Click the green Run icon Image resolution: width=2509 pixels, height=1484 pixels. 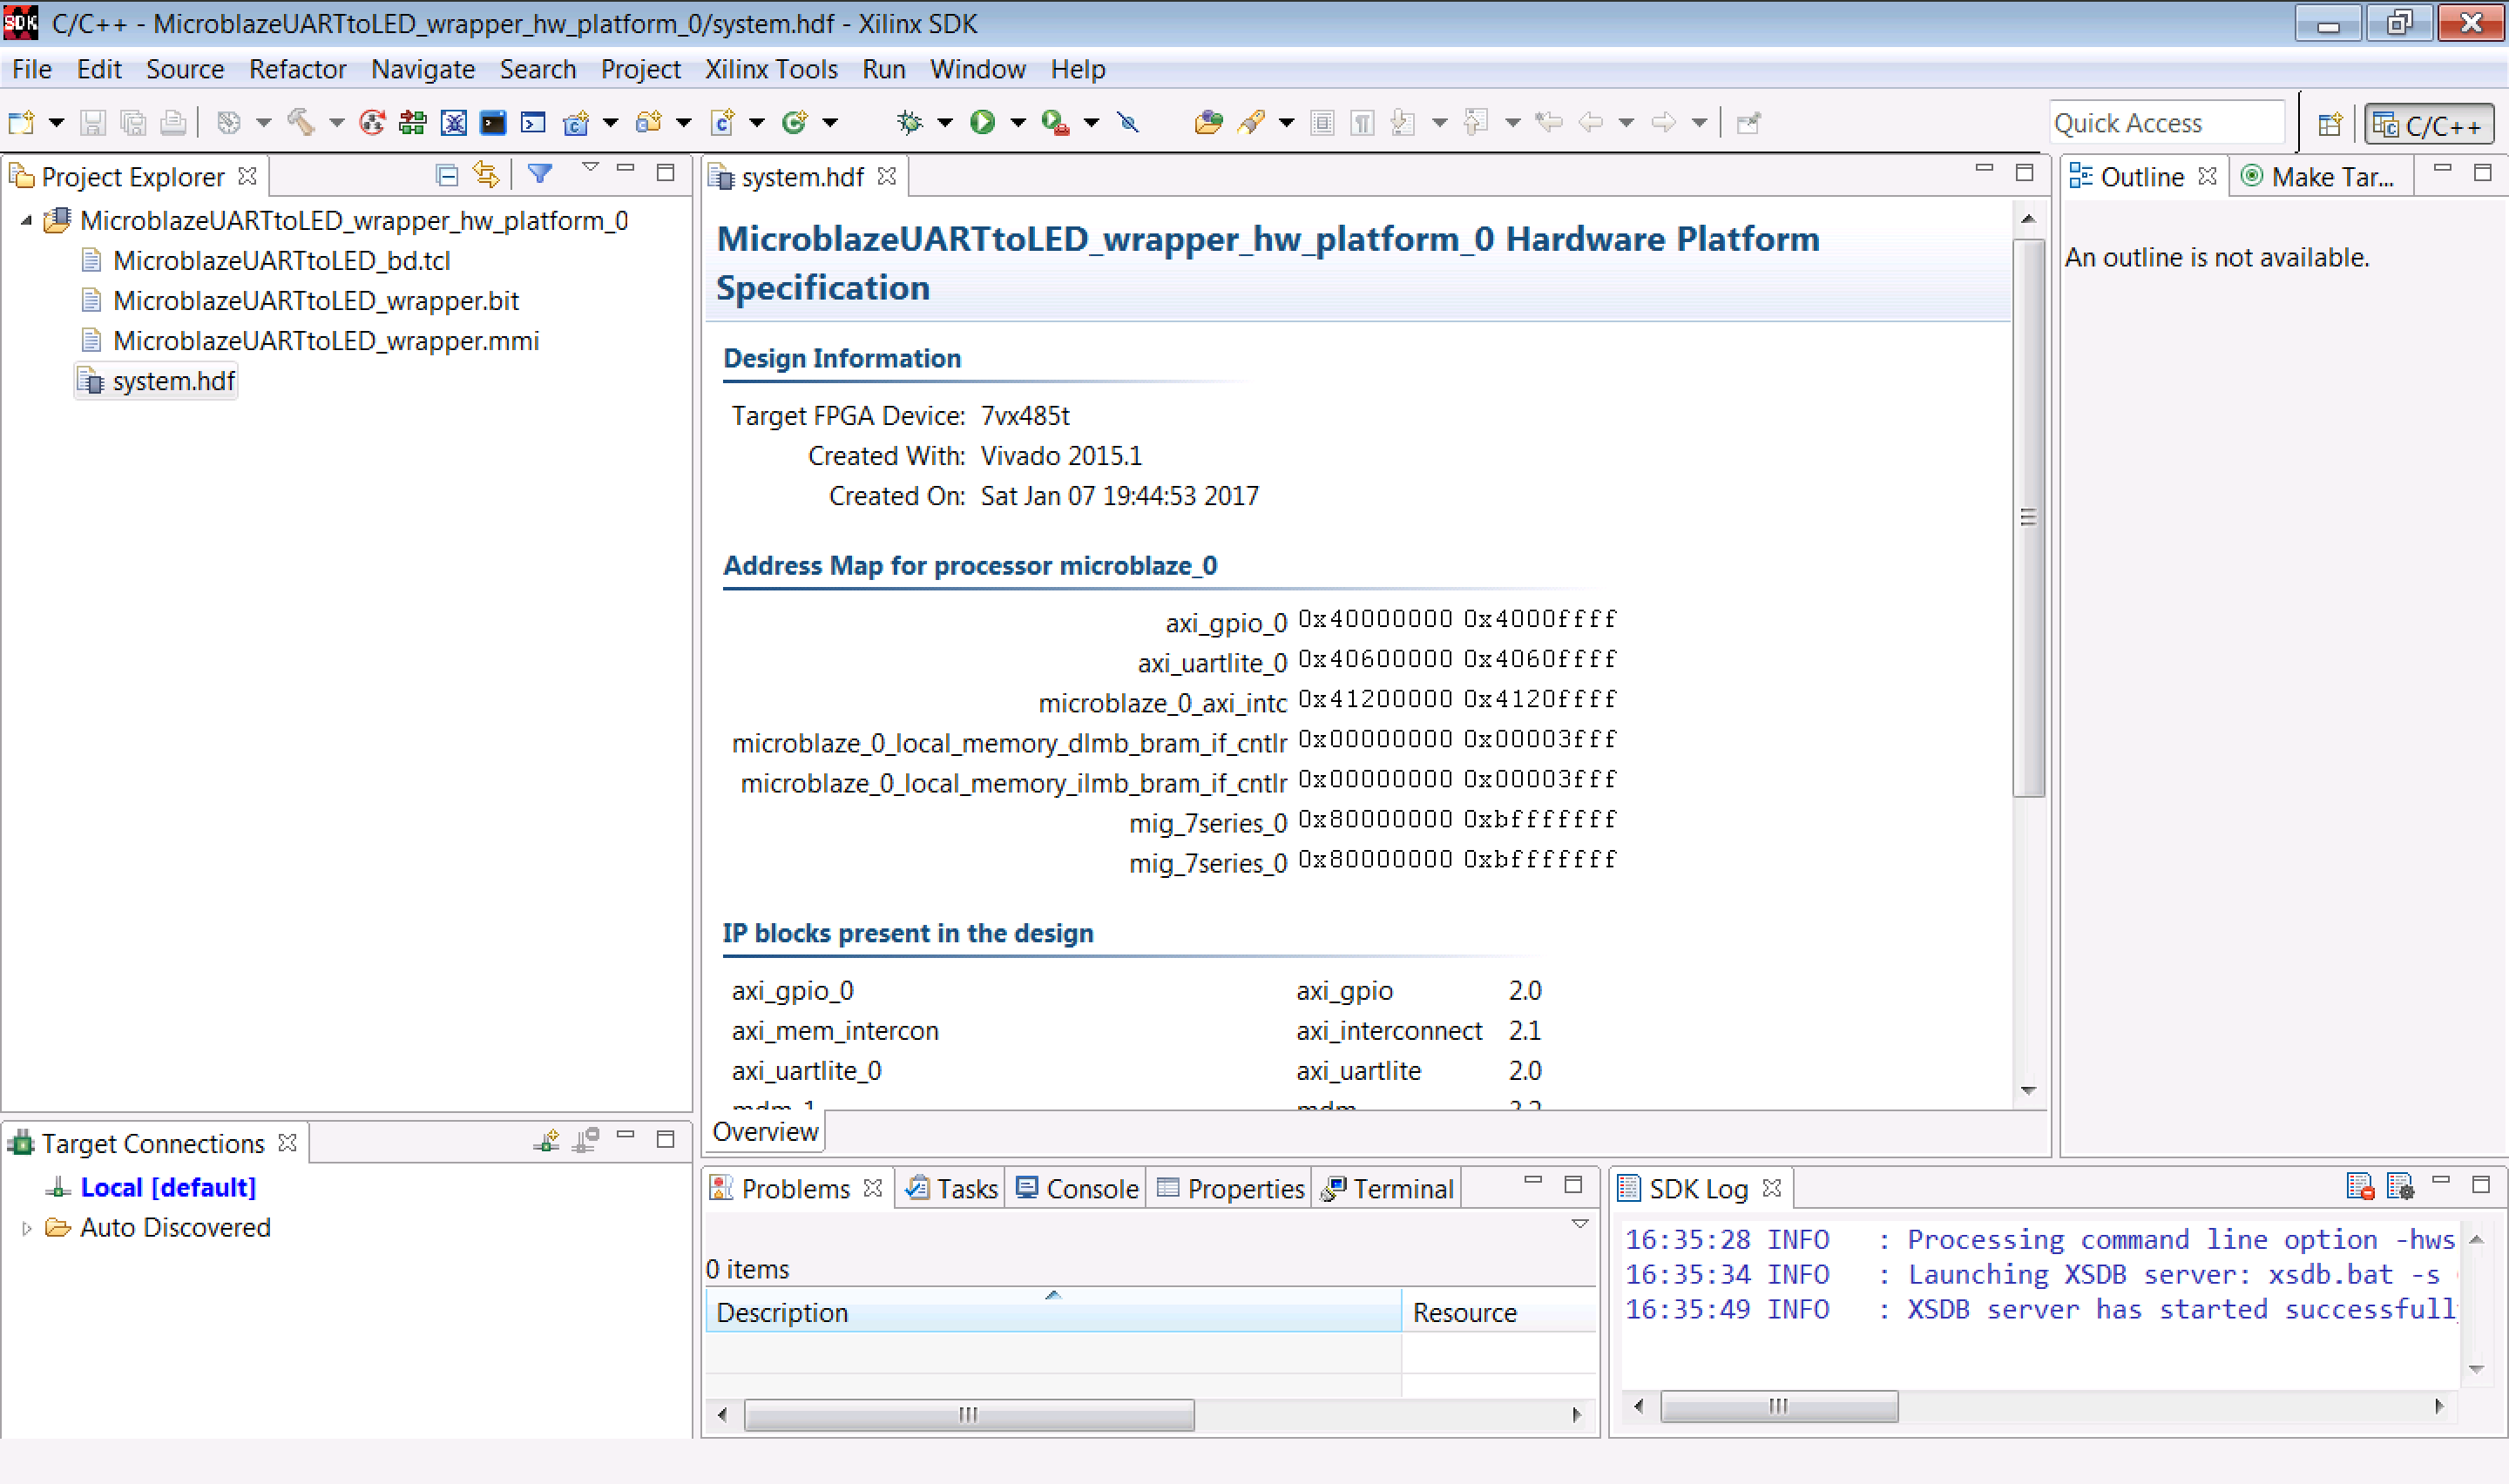click(982, 123)
